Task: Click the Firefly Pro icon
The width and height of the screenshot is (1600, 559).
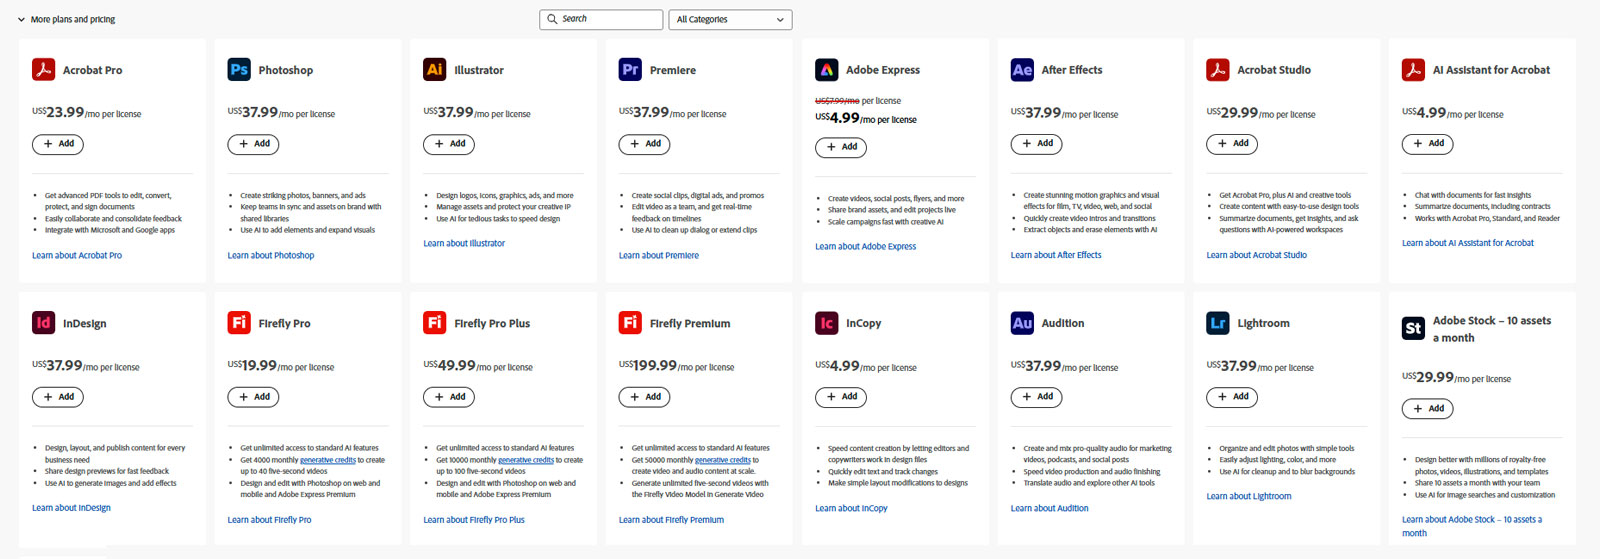Action: pos(239,323)
